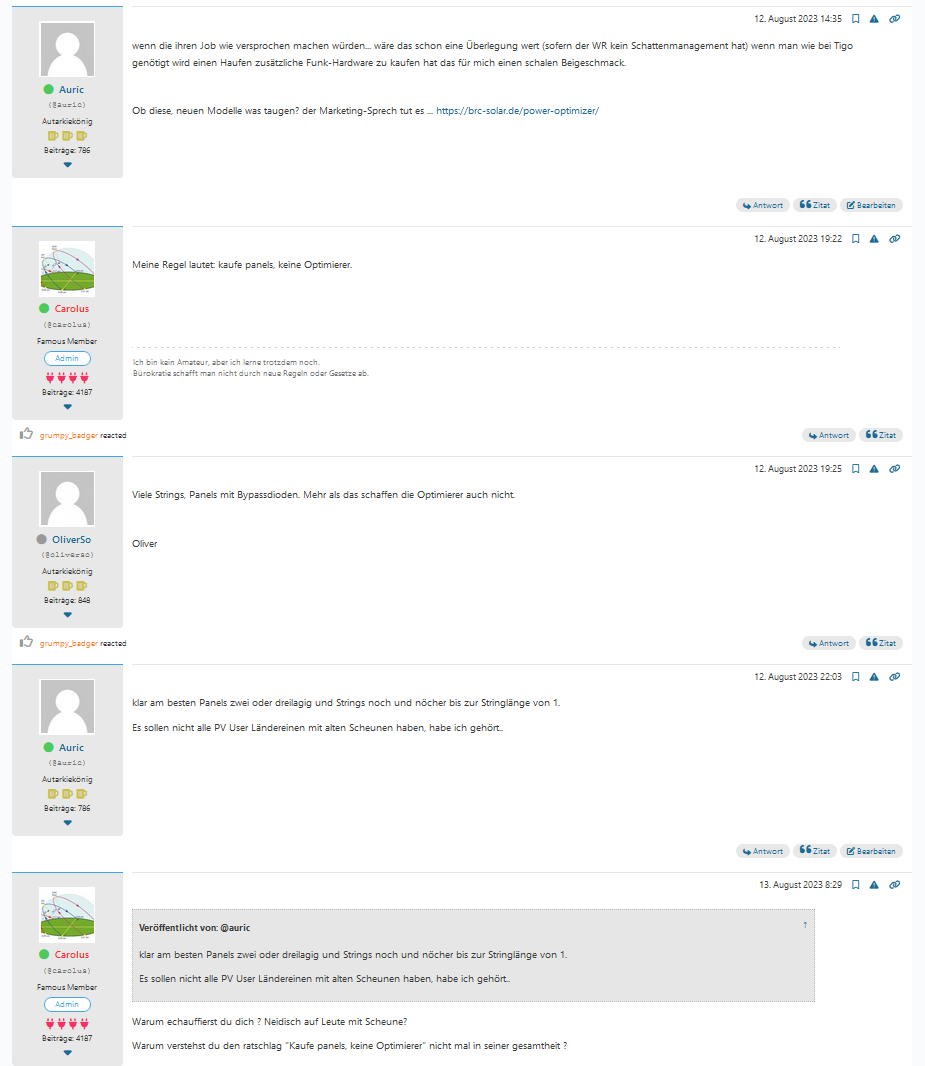Expand OliverSo's profile details arrow

point(67,615)
